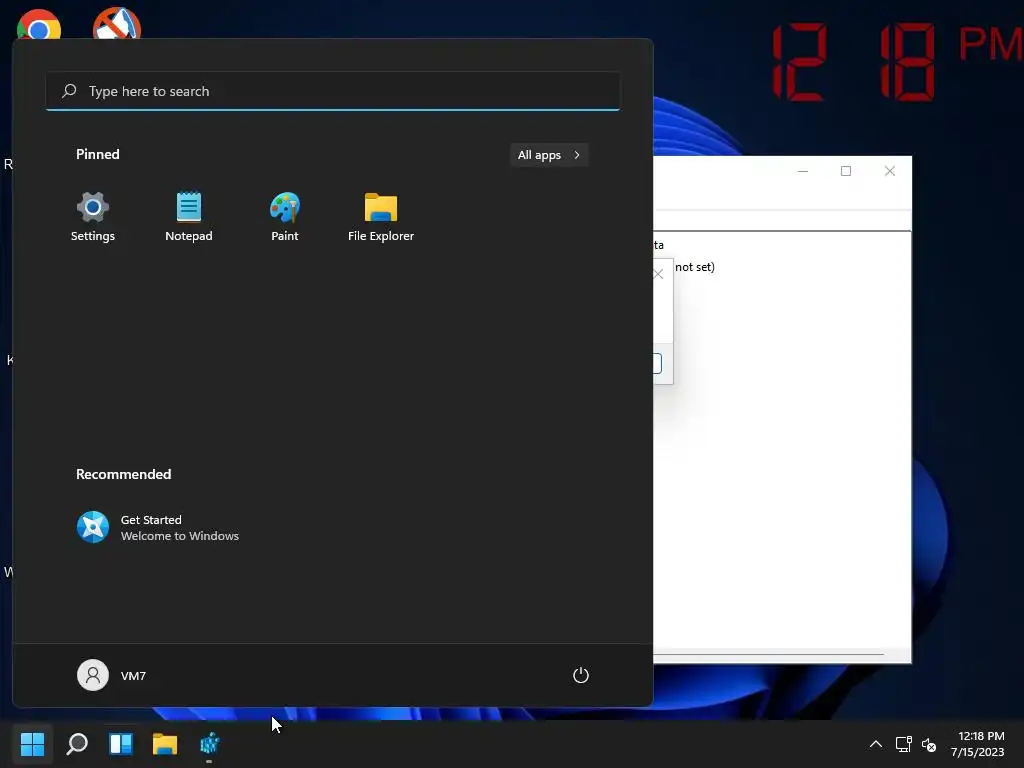Switch to the Registry Editor taskbar icon
This screenshot has width=1024, height=768.
pos(209,744)
